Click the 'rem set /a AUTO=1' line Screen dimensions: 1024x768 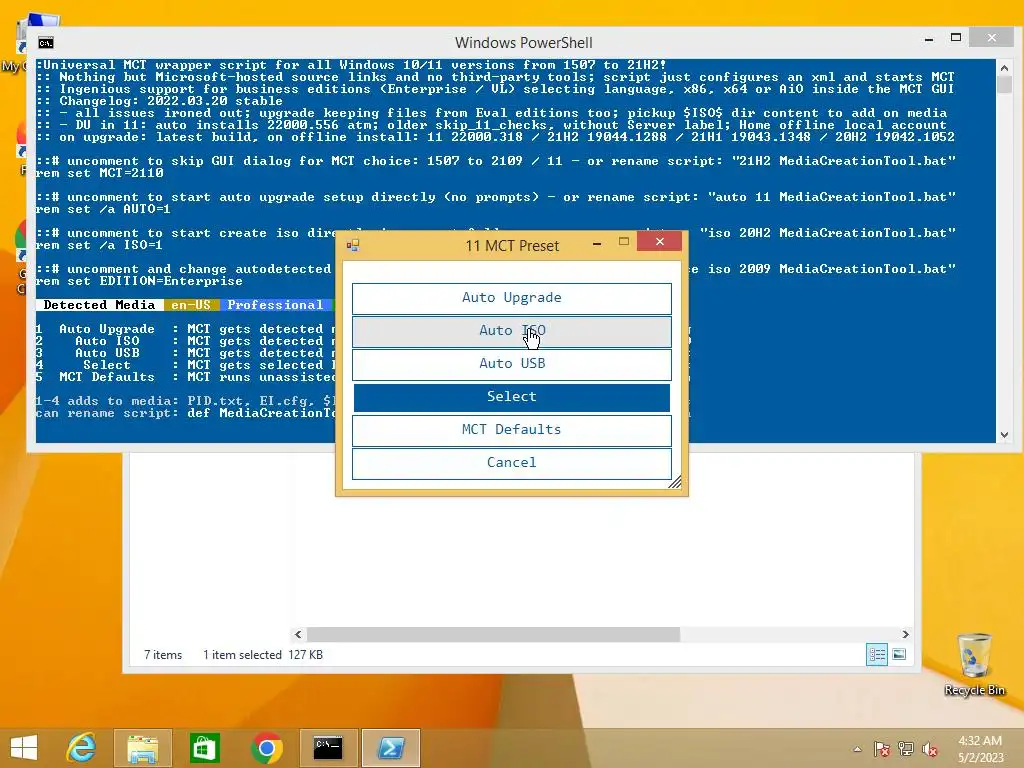point(104,209)
